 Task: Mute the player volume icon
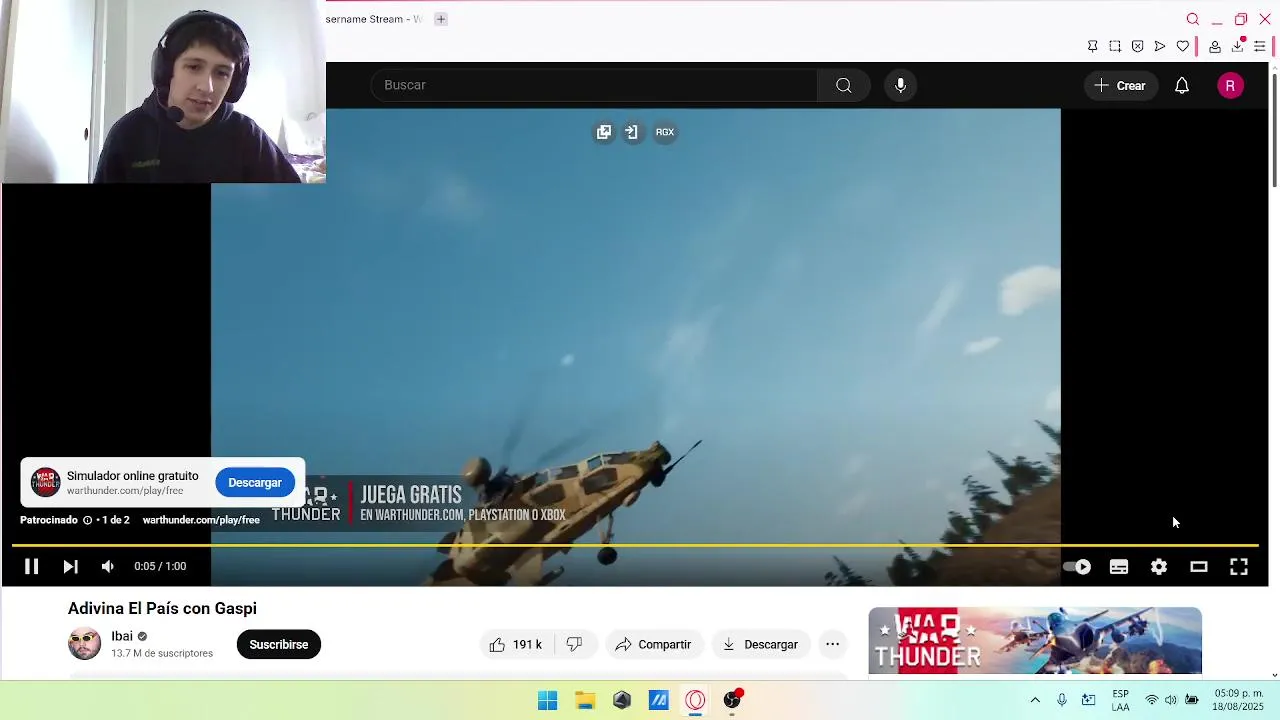(x=108, y=566)
